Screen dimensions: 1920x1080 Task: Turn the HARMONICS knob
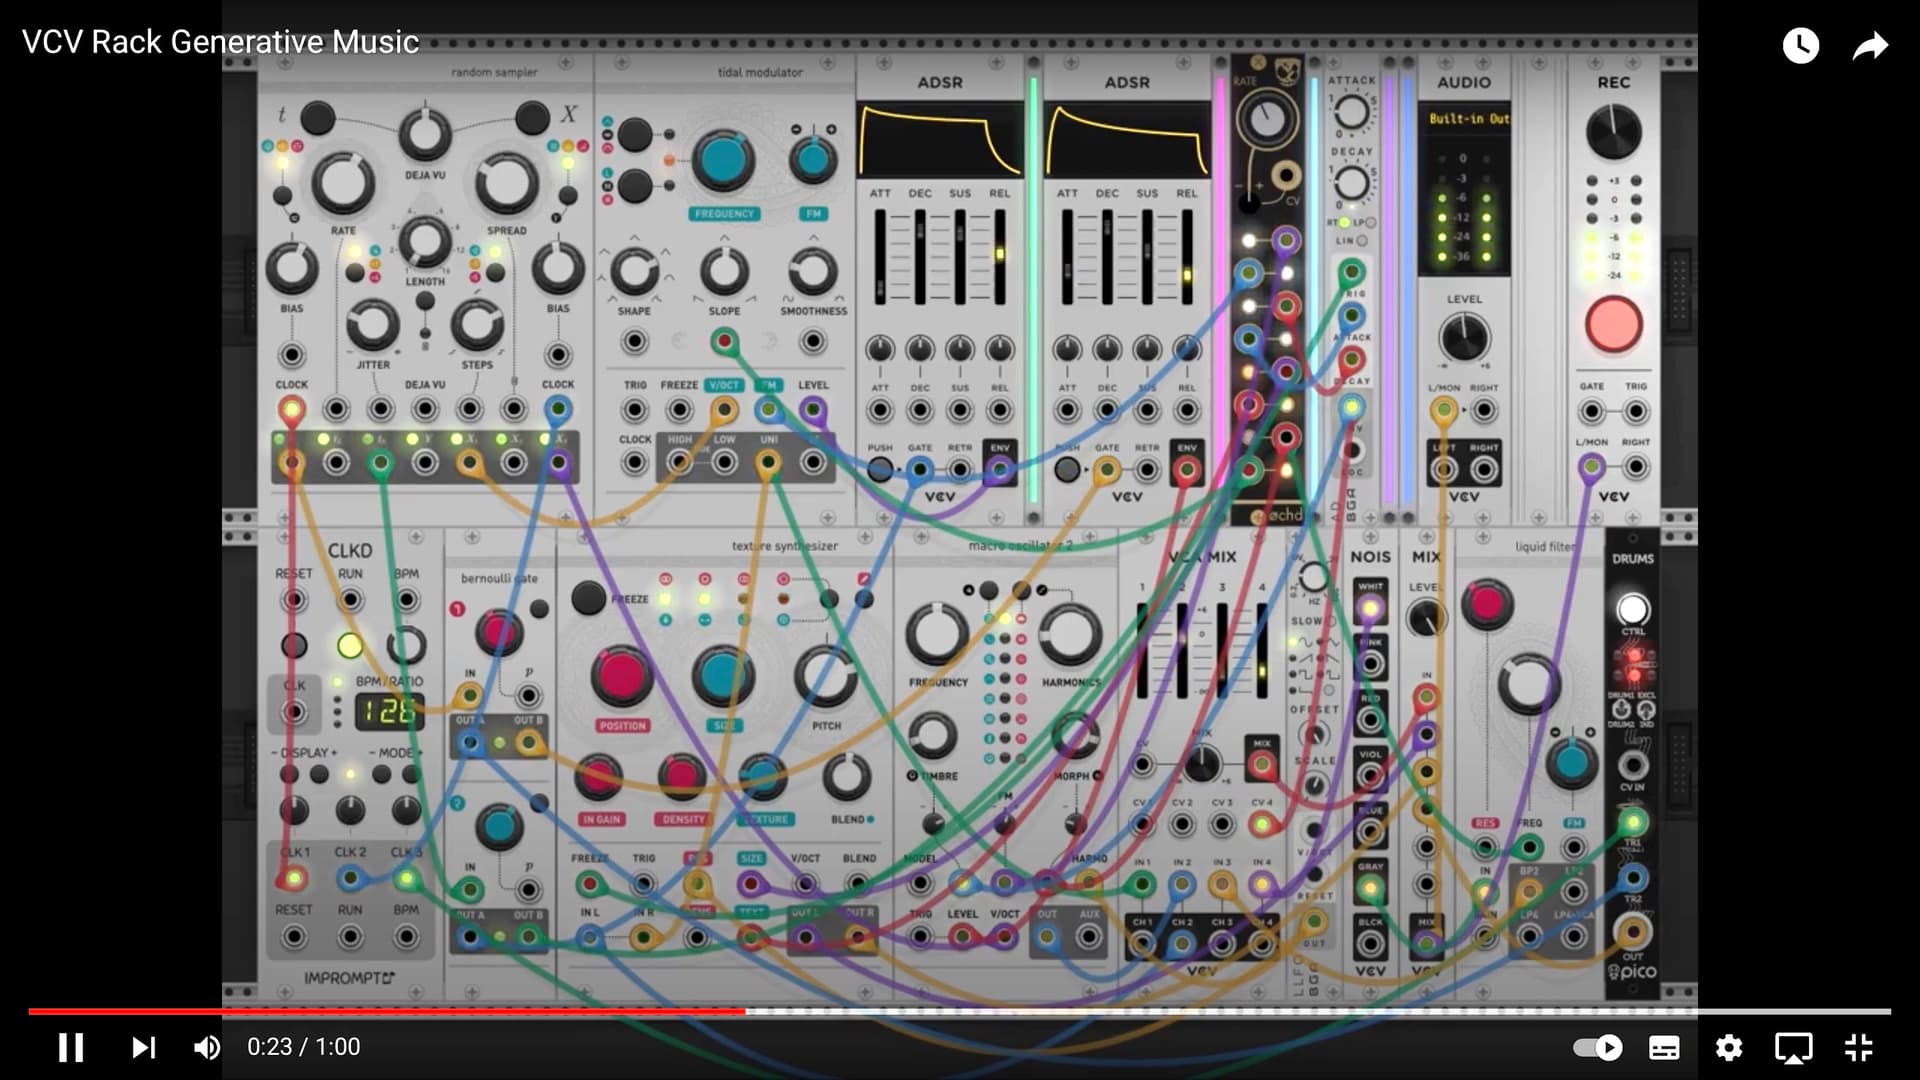[1070, 634]
